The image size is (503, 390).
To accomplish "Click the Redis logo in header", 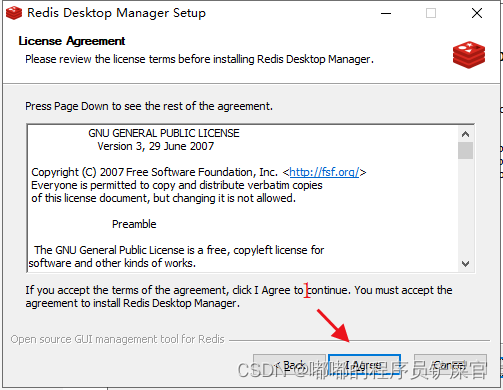I will click(469, 55).
